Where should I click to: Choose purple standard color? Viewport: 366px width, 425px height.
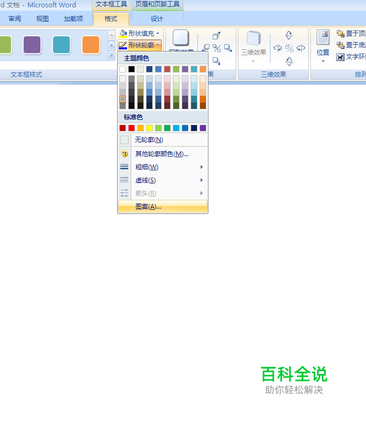click(x=203, y=128)
